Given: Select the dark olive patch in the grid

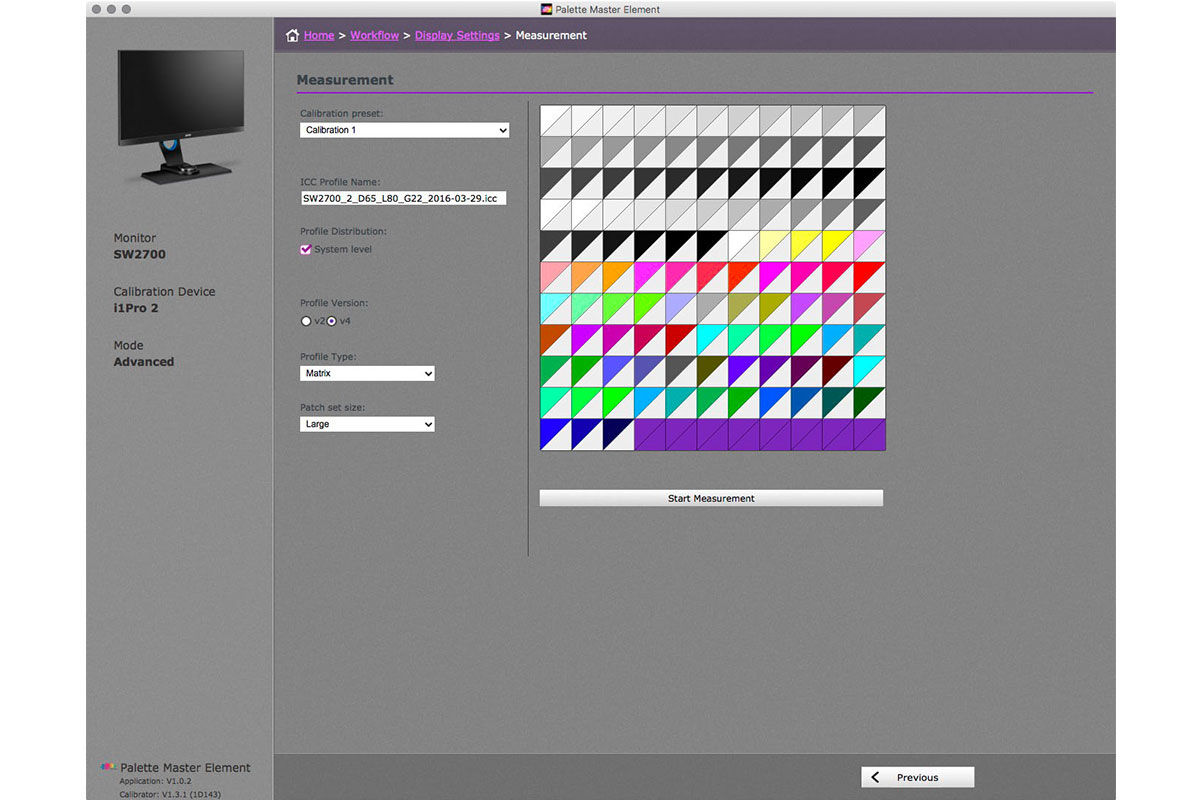Looking at the screenshot, I should (712, 370).
